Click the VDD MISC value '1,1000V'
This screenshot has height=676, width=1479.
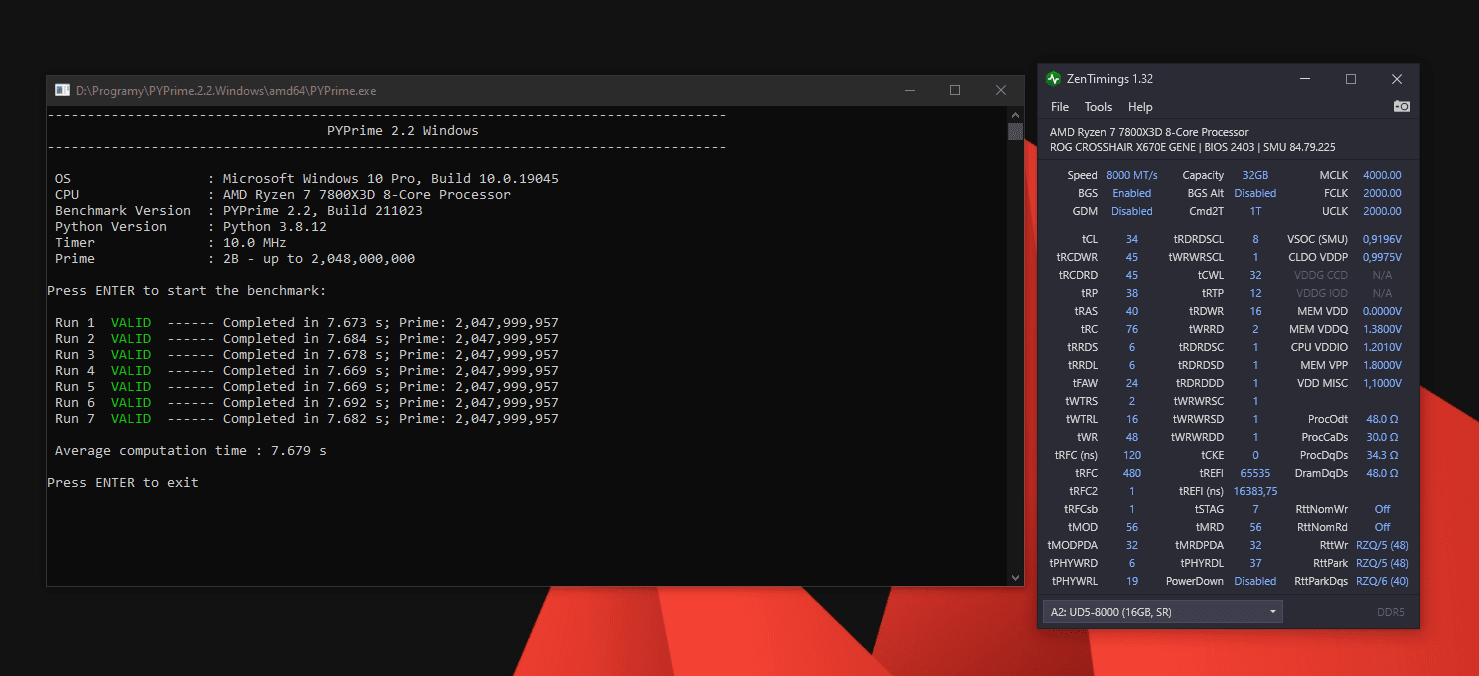[1382, 383]
